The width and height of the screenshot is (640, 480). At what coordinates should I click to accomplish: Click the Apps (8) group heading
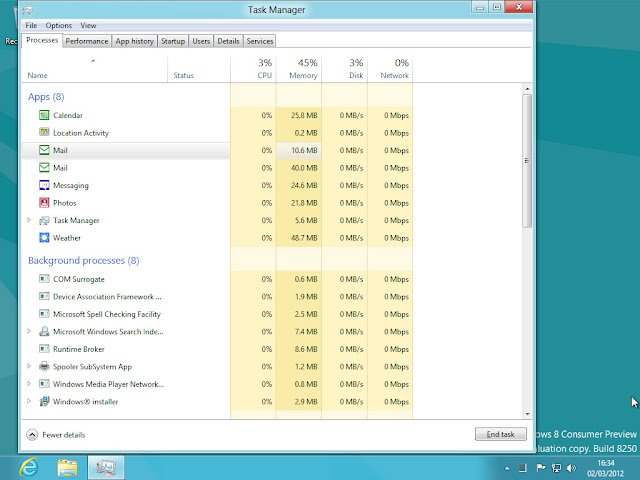[x=46, y=97]
